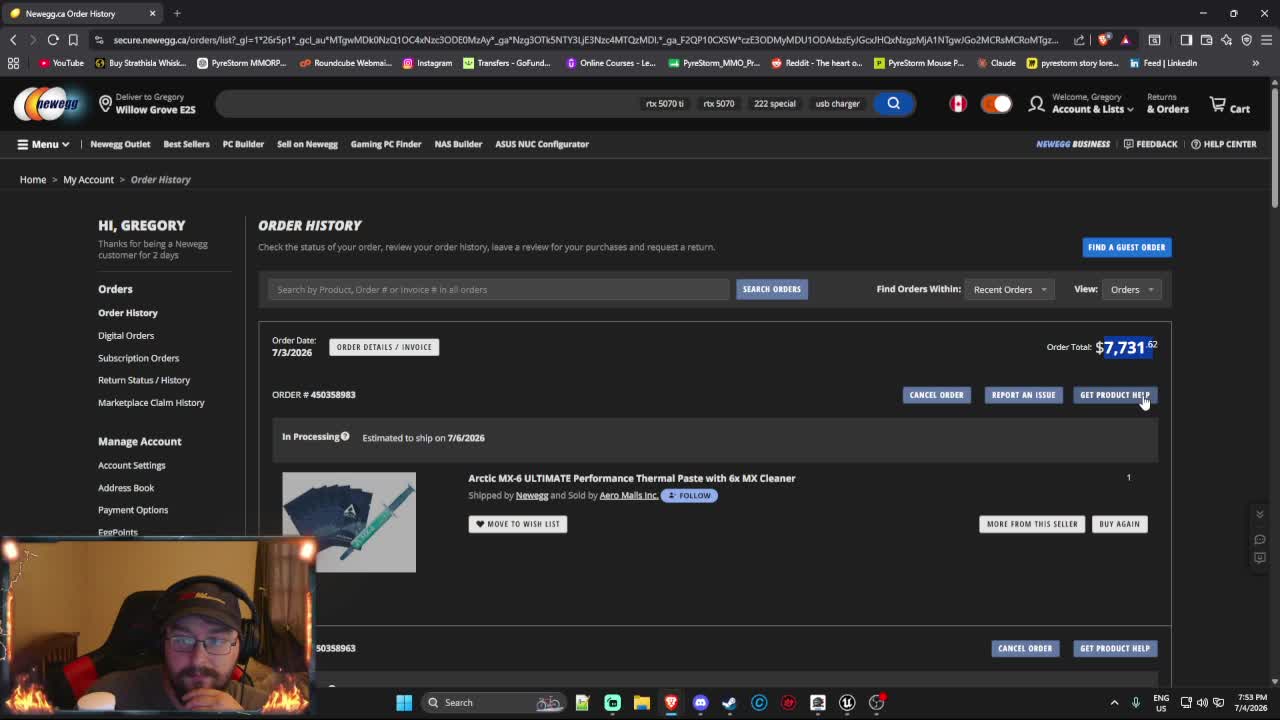The height and width of the screenshot is (720, 1280).
Task: Open Arctic MX-6 thermal paste product link
Action: tap(631, 478)
